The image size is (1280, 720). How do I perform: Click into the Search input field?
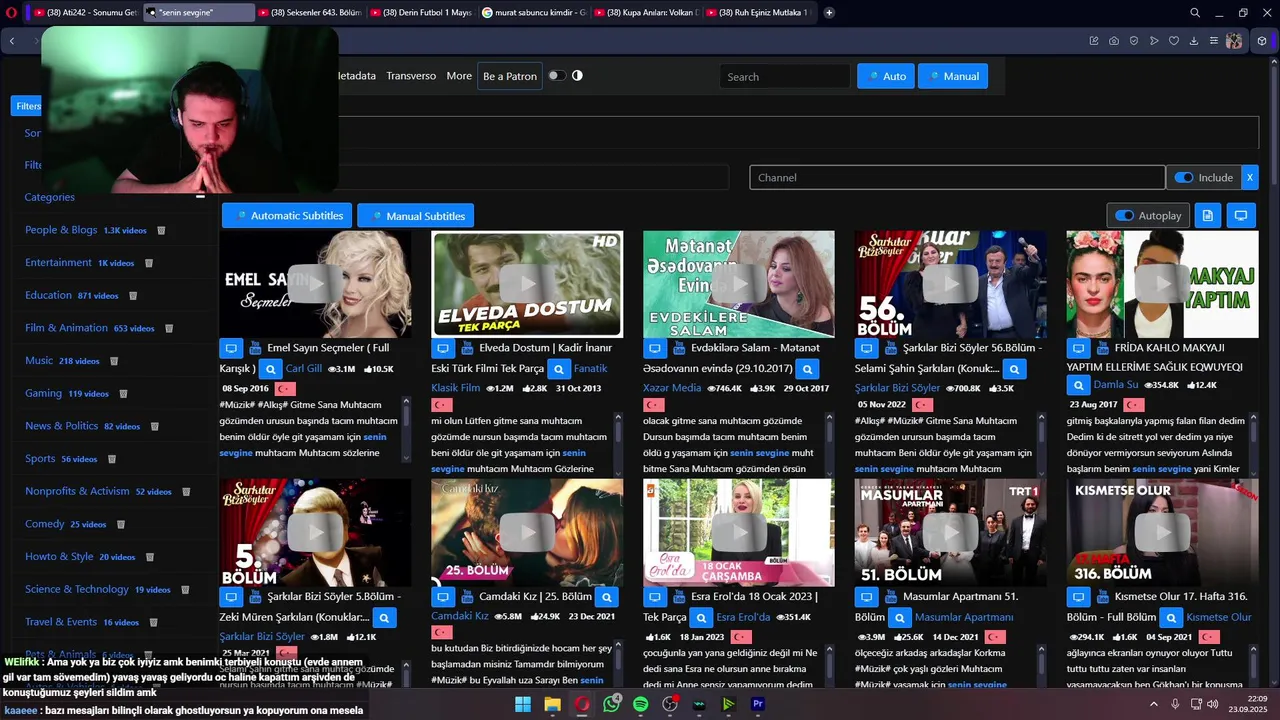785,77
